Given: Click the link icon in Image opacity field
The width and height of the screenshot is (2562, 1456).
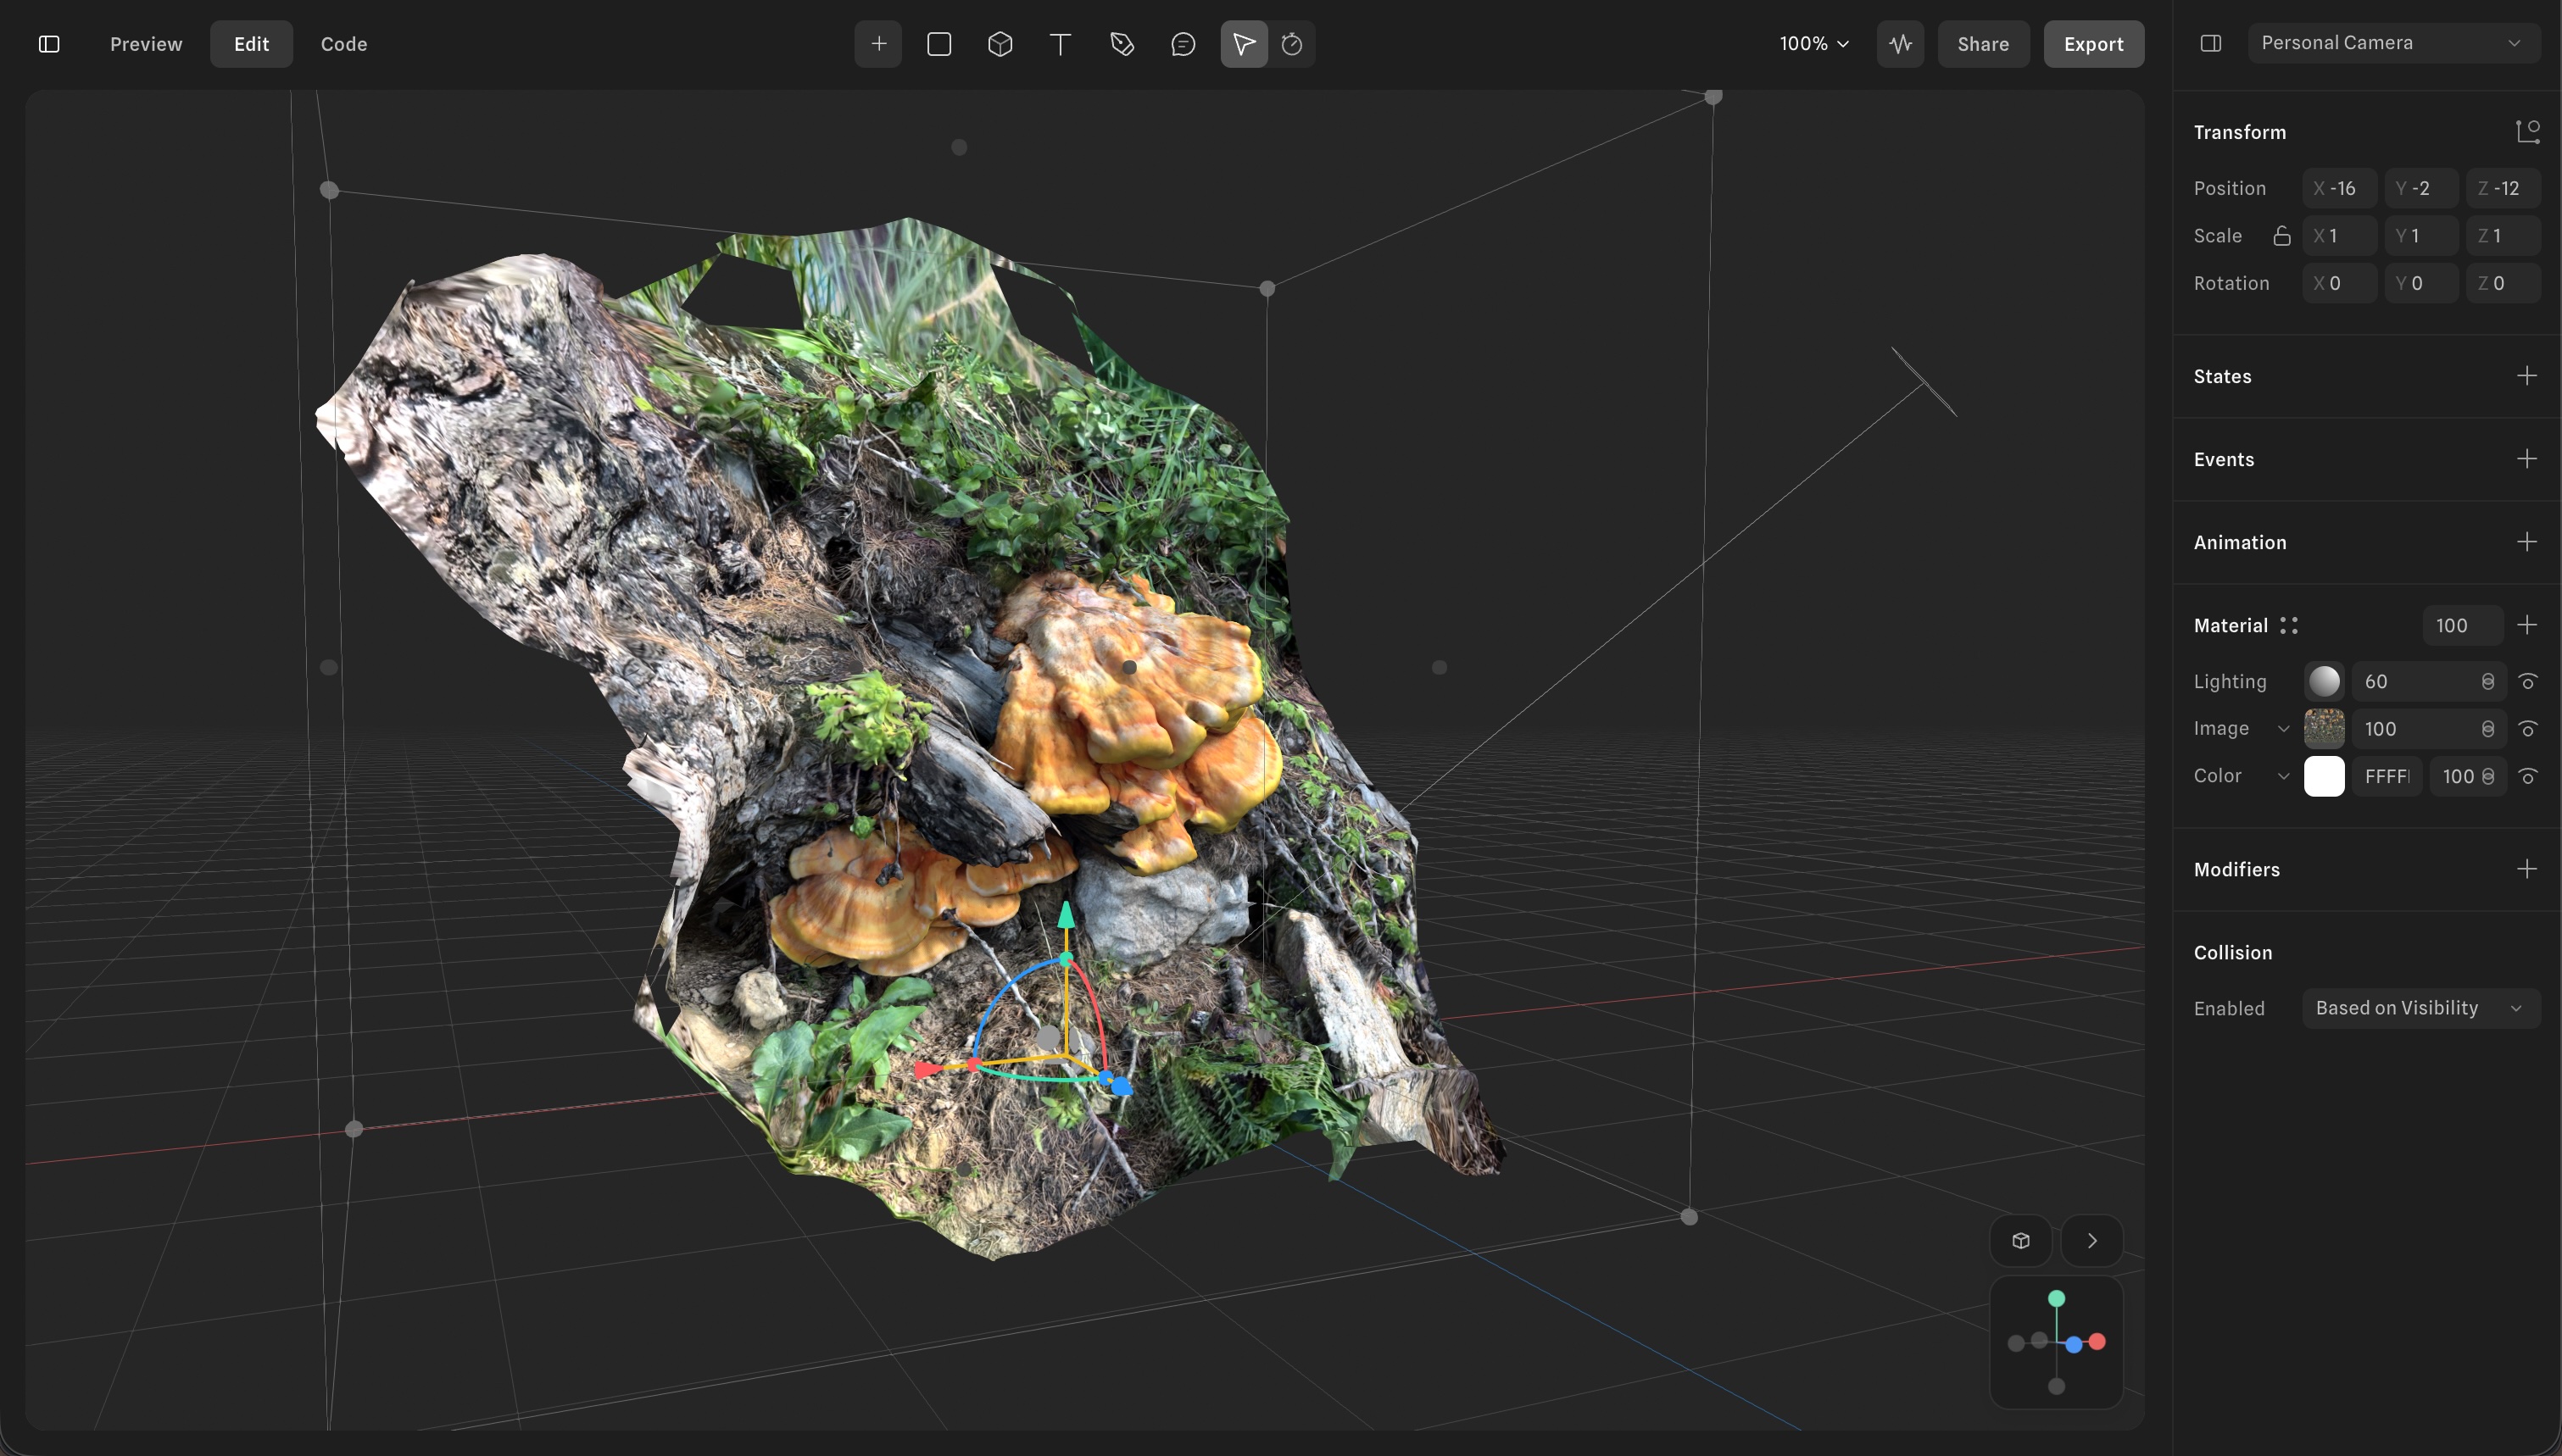Looking at the screenshot, I should [x=2488, y=729].
